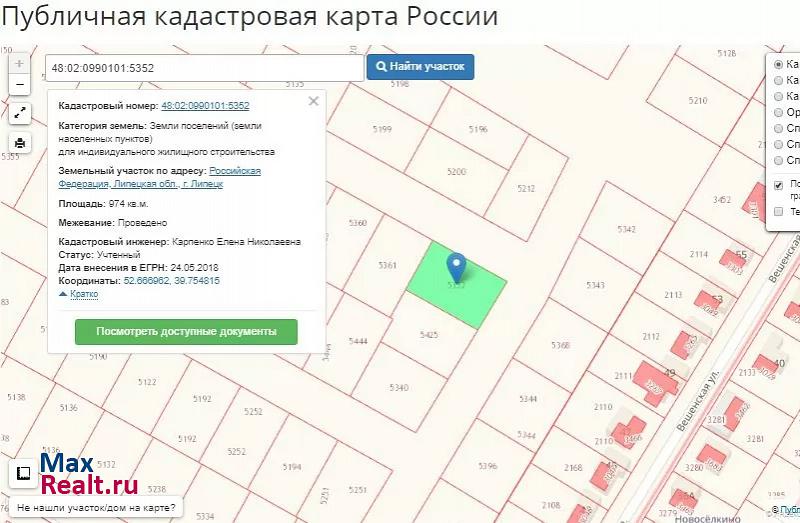This screenshot has height=523, width=800.
Task: Select the first map layer radio button
Action: point(779,64)
